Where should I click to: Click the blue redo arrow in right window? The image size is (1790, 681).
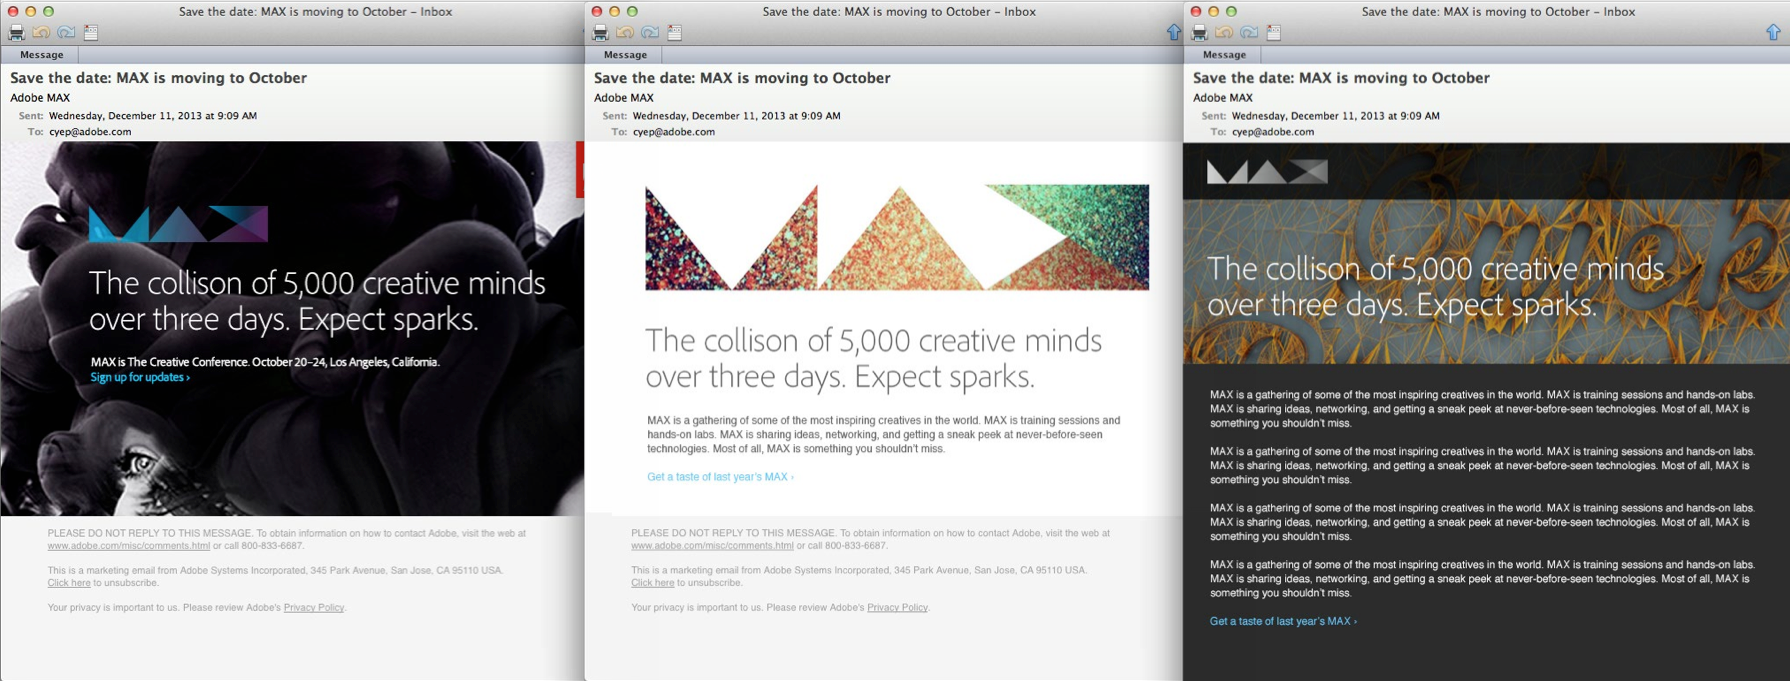pos(1249,33)
